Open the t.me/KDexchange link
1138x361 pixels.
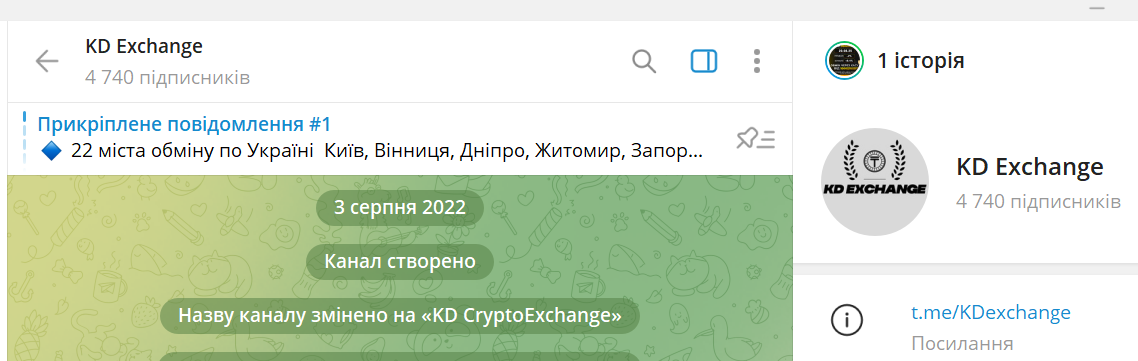[x=991, y=312]
